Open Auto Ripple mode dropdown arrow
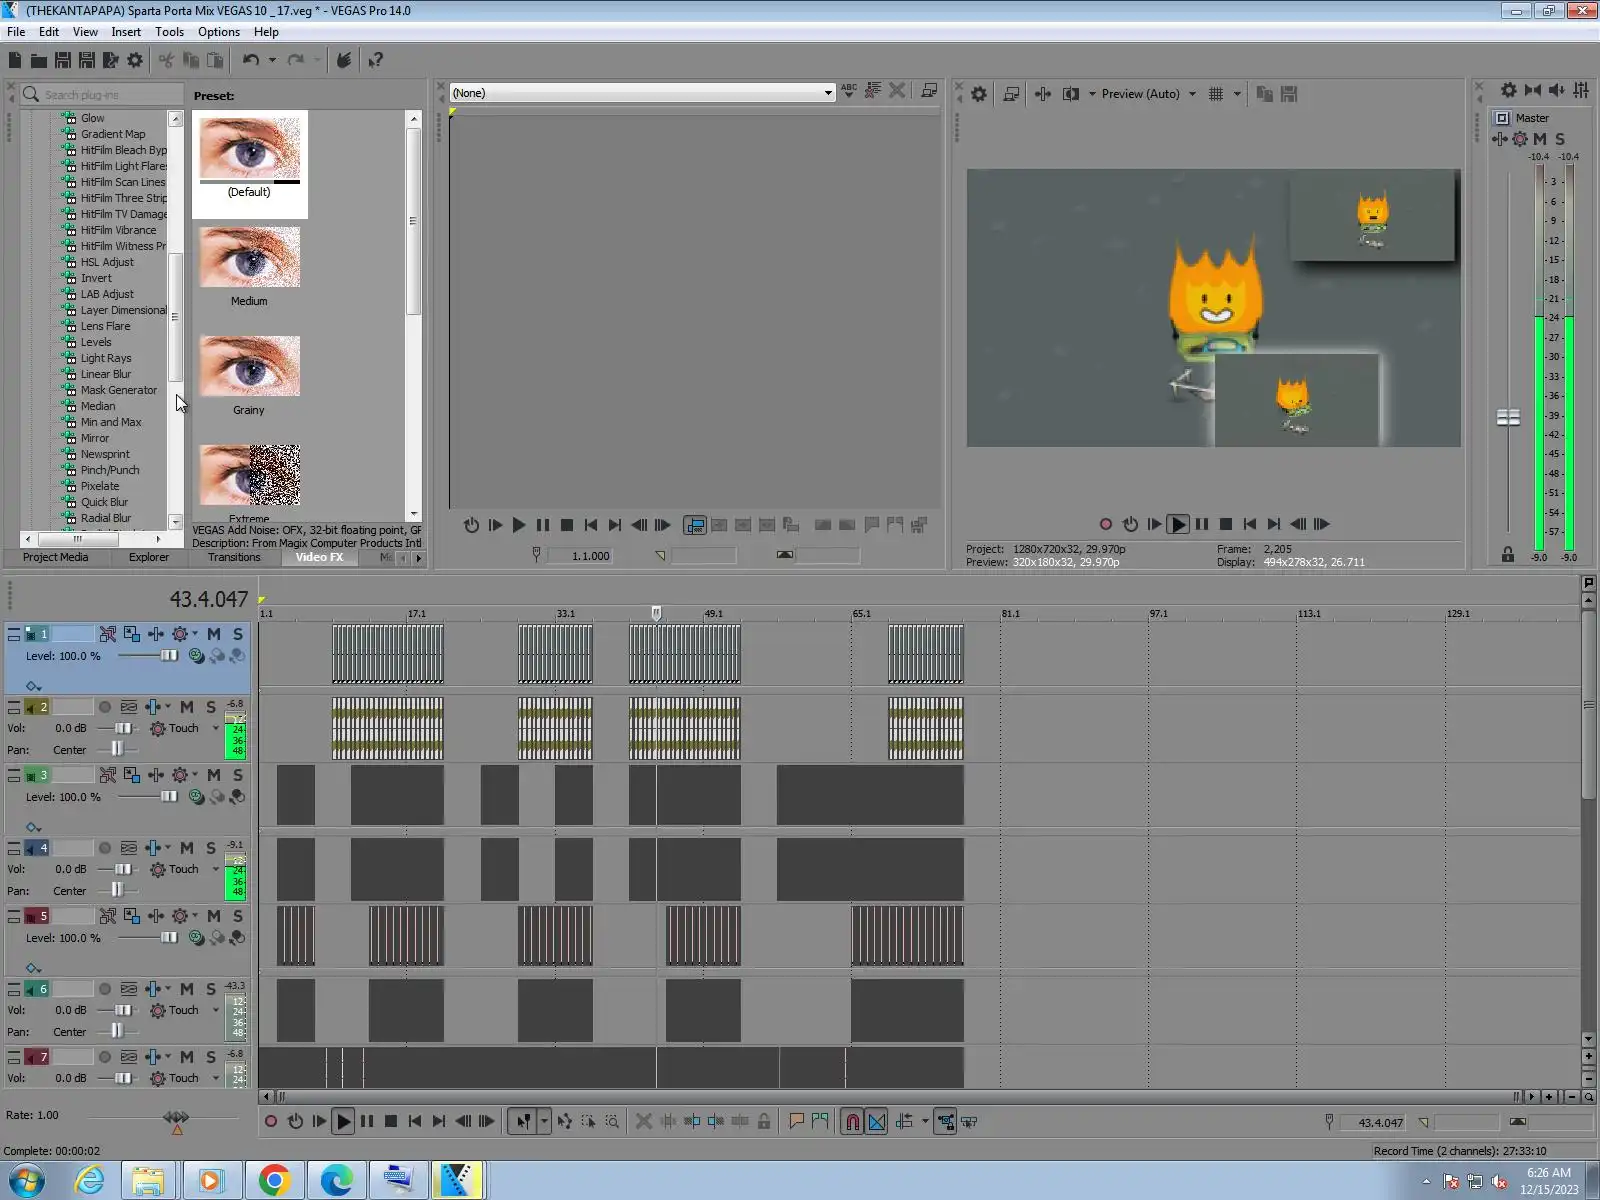Image resolution: width=1600 pixels, height=1200 pixels. 925,1122
